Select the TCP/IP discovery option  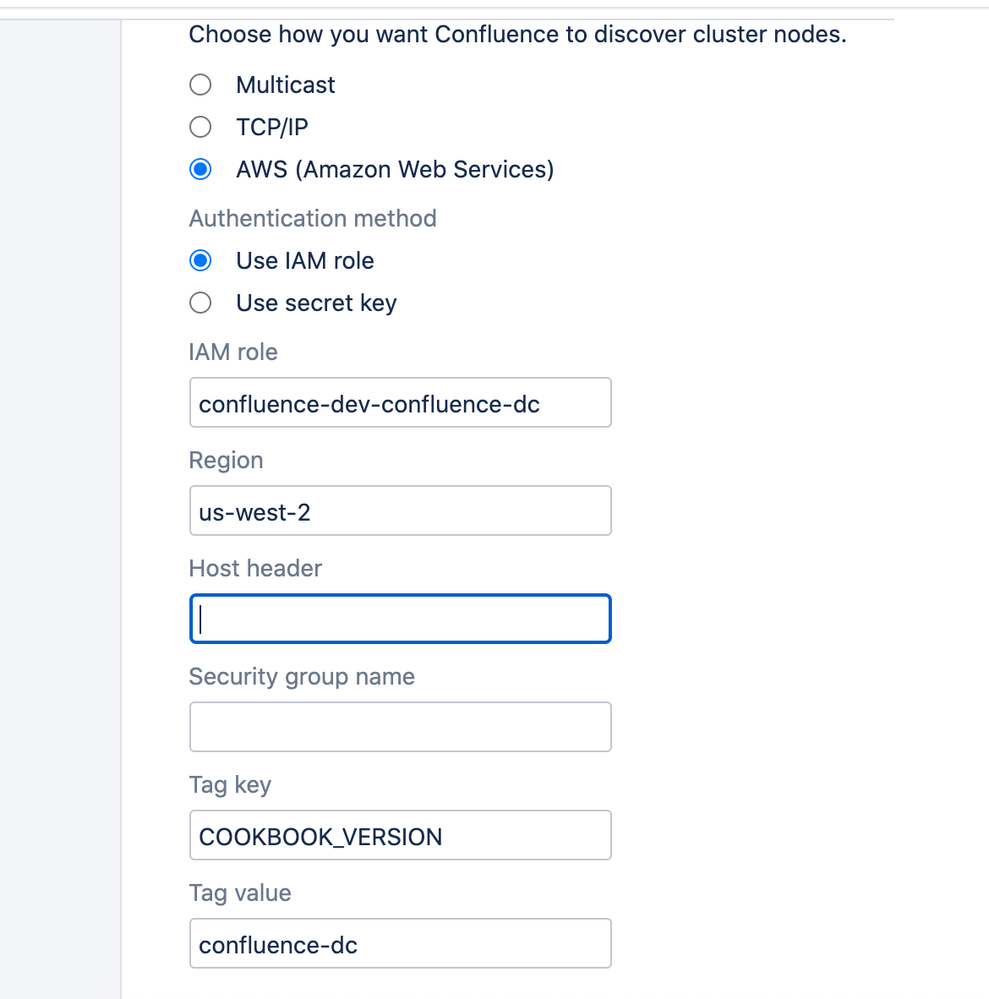click(x=200, y=127)
